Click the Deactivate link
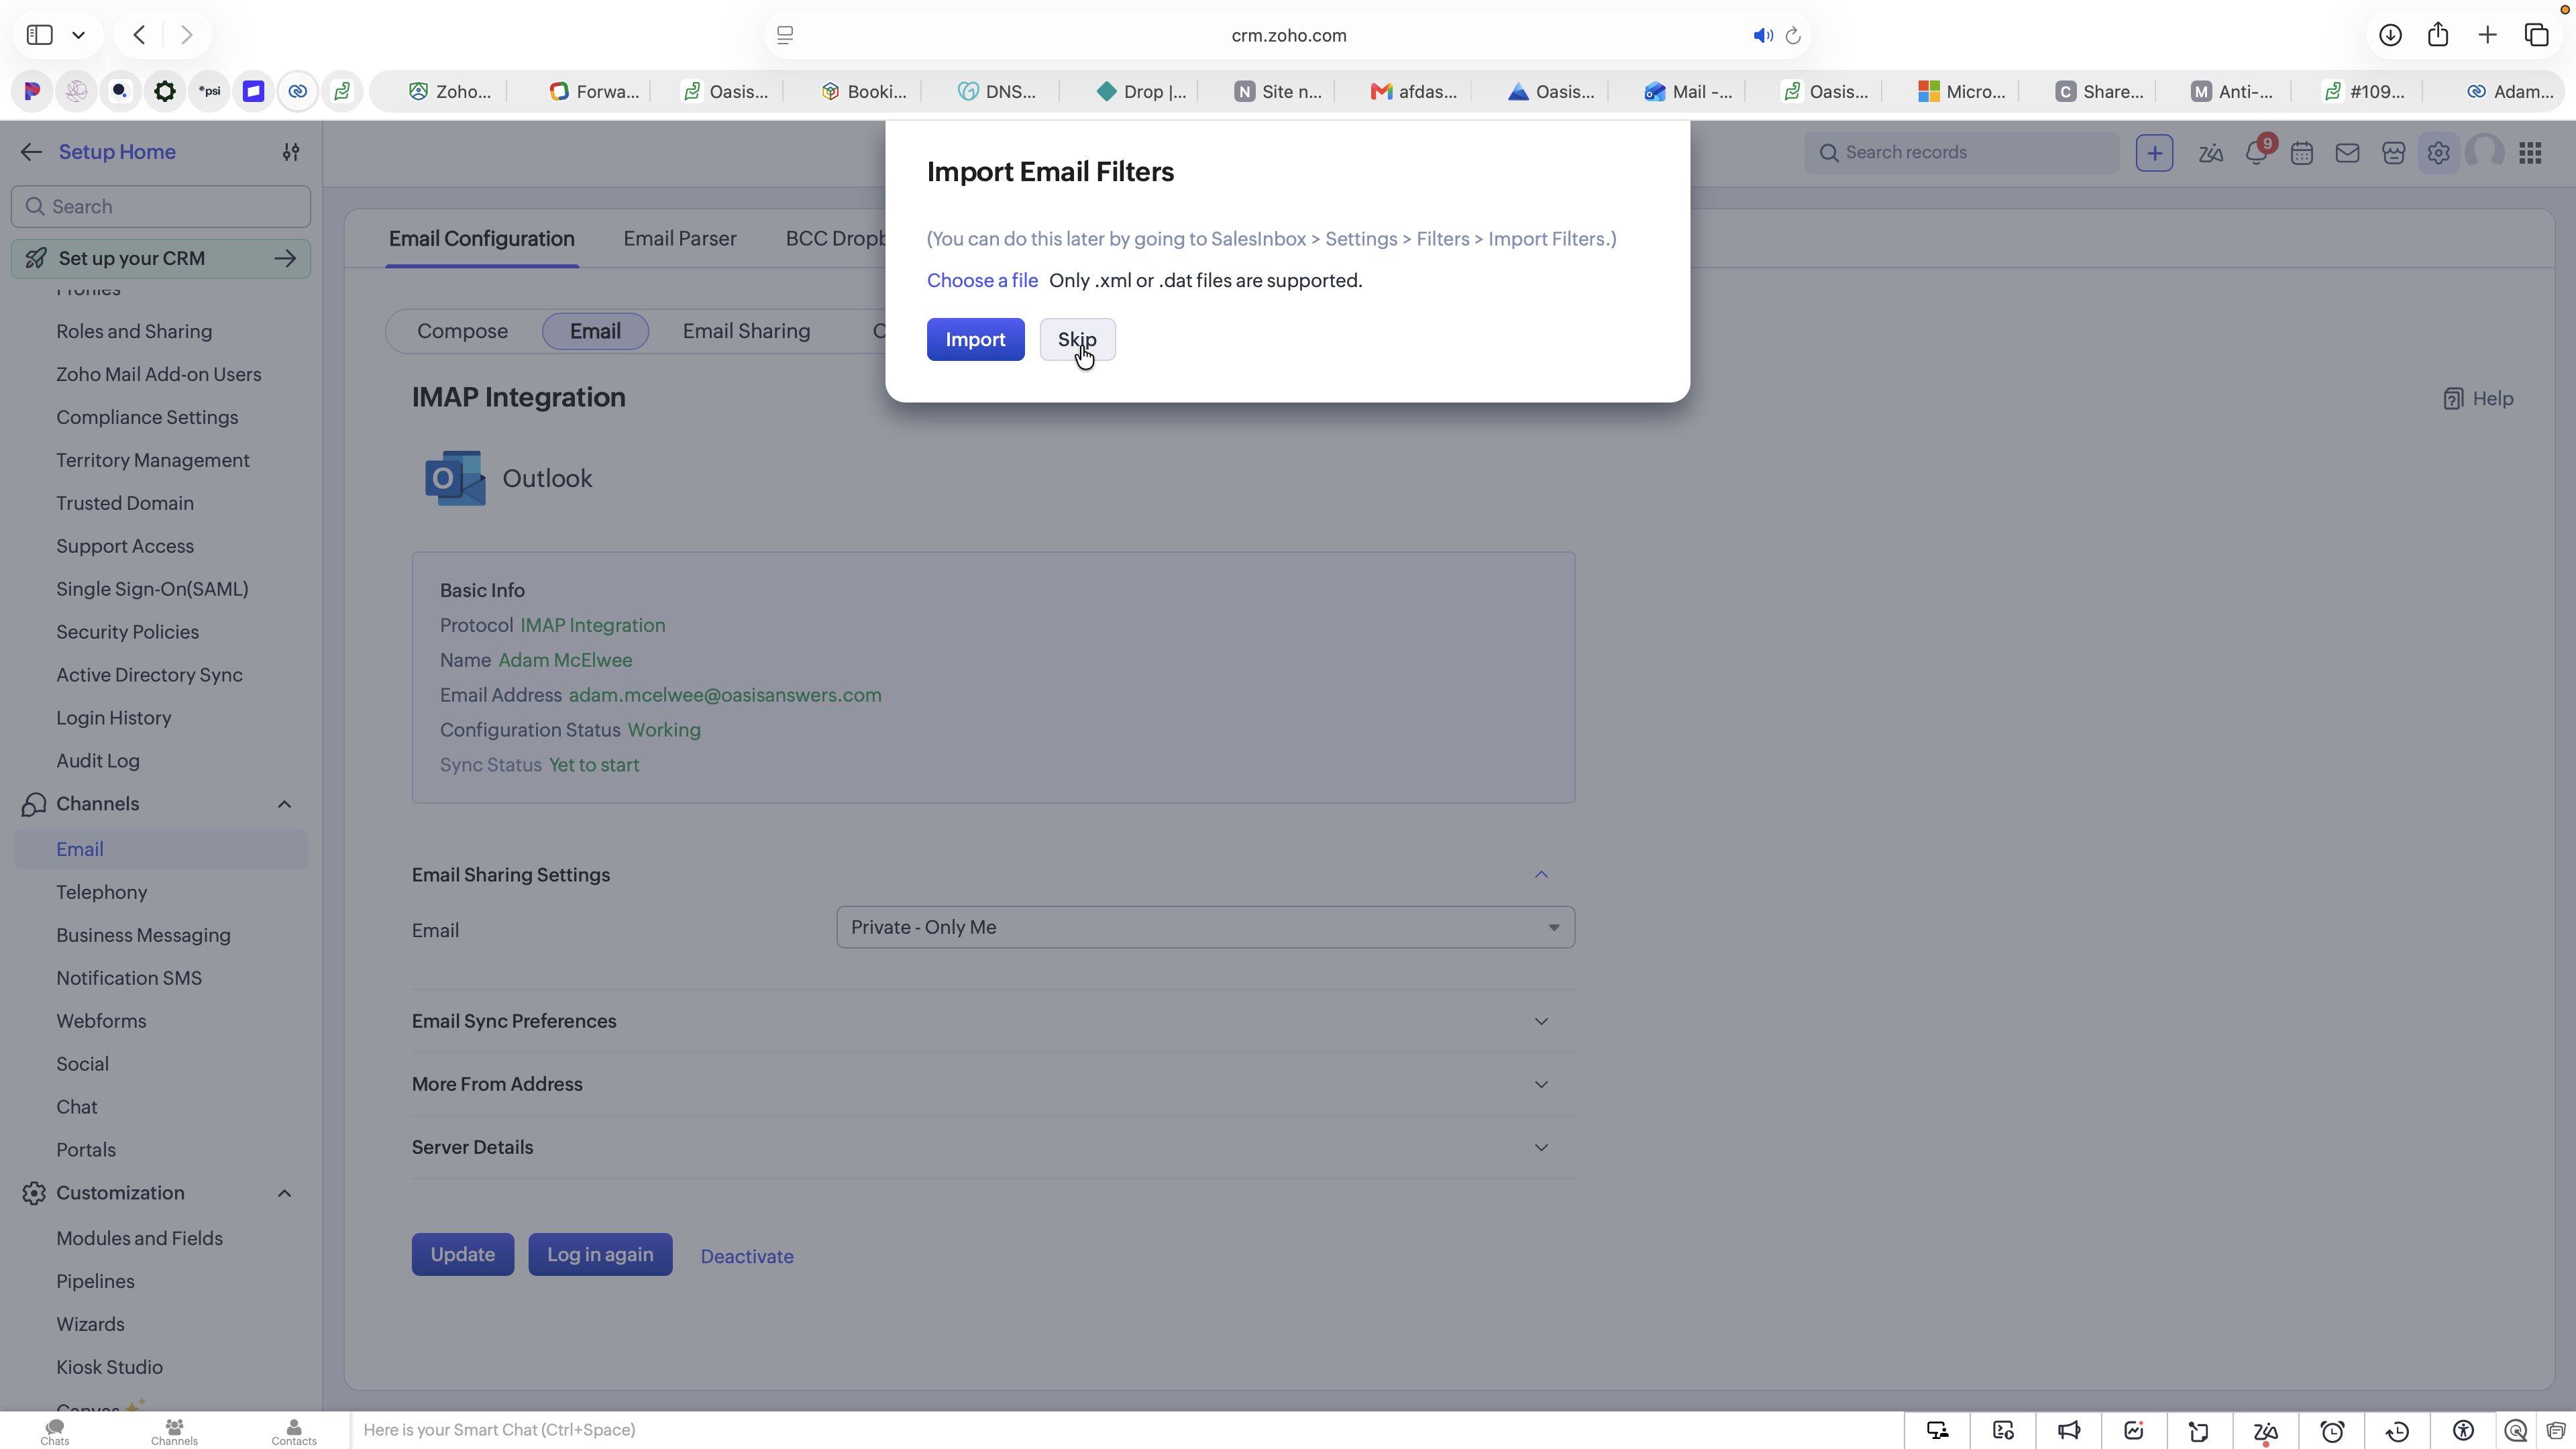The width and height of the screenshot is (2576, 1449). [x=747, y=1256]
